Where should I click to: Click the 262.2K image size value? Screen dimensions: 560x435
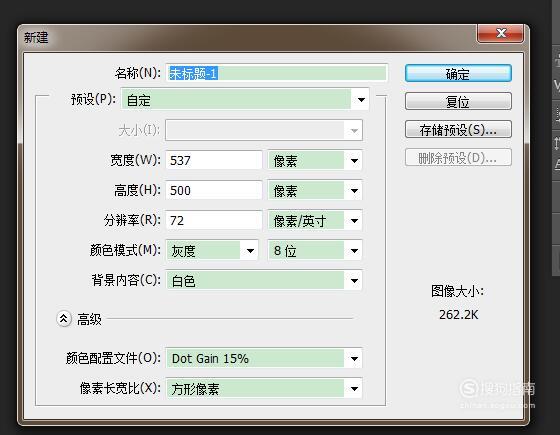(458, 315)
